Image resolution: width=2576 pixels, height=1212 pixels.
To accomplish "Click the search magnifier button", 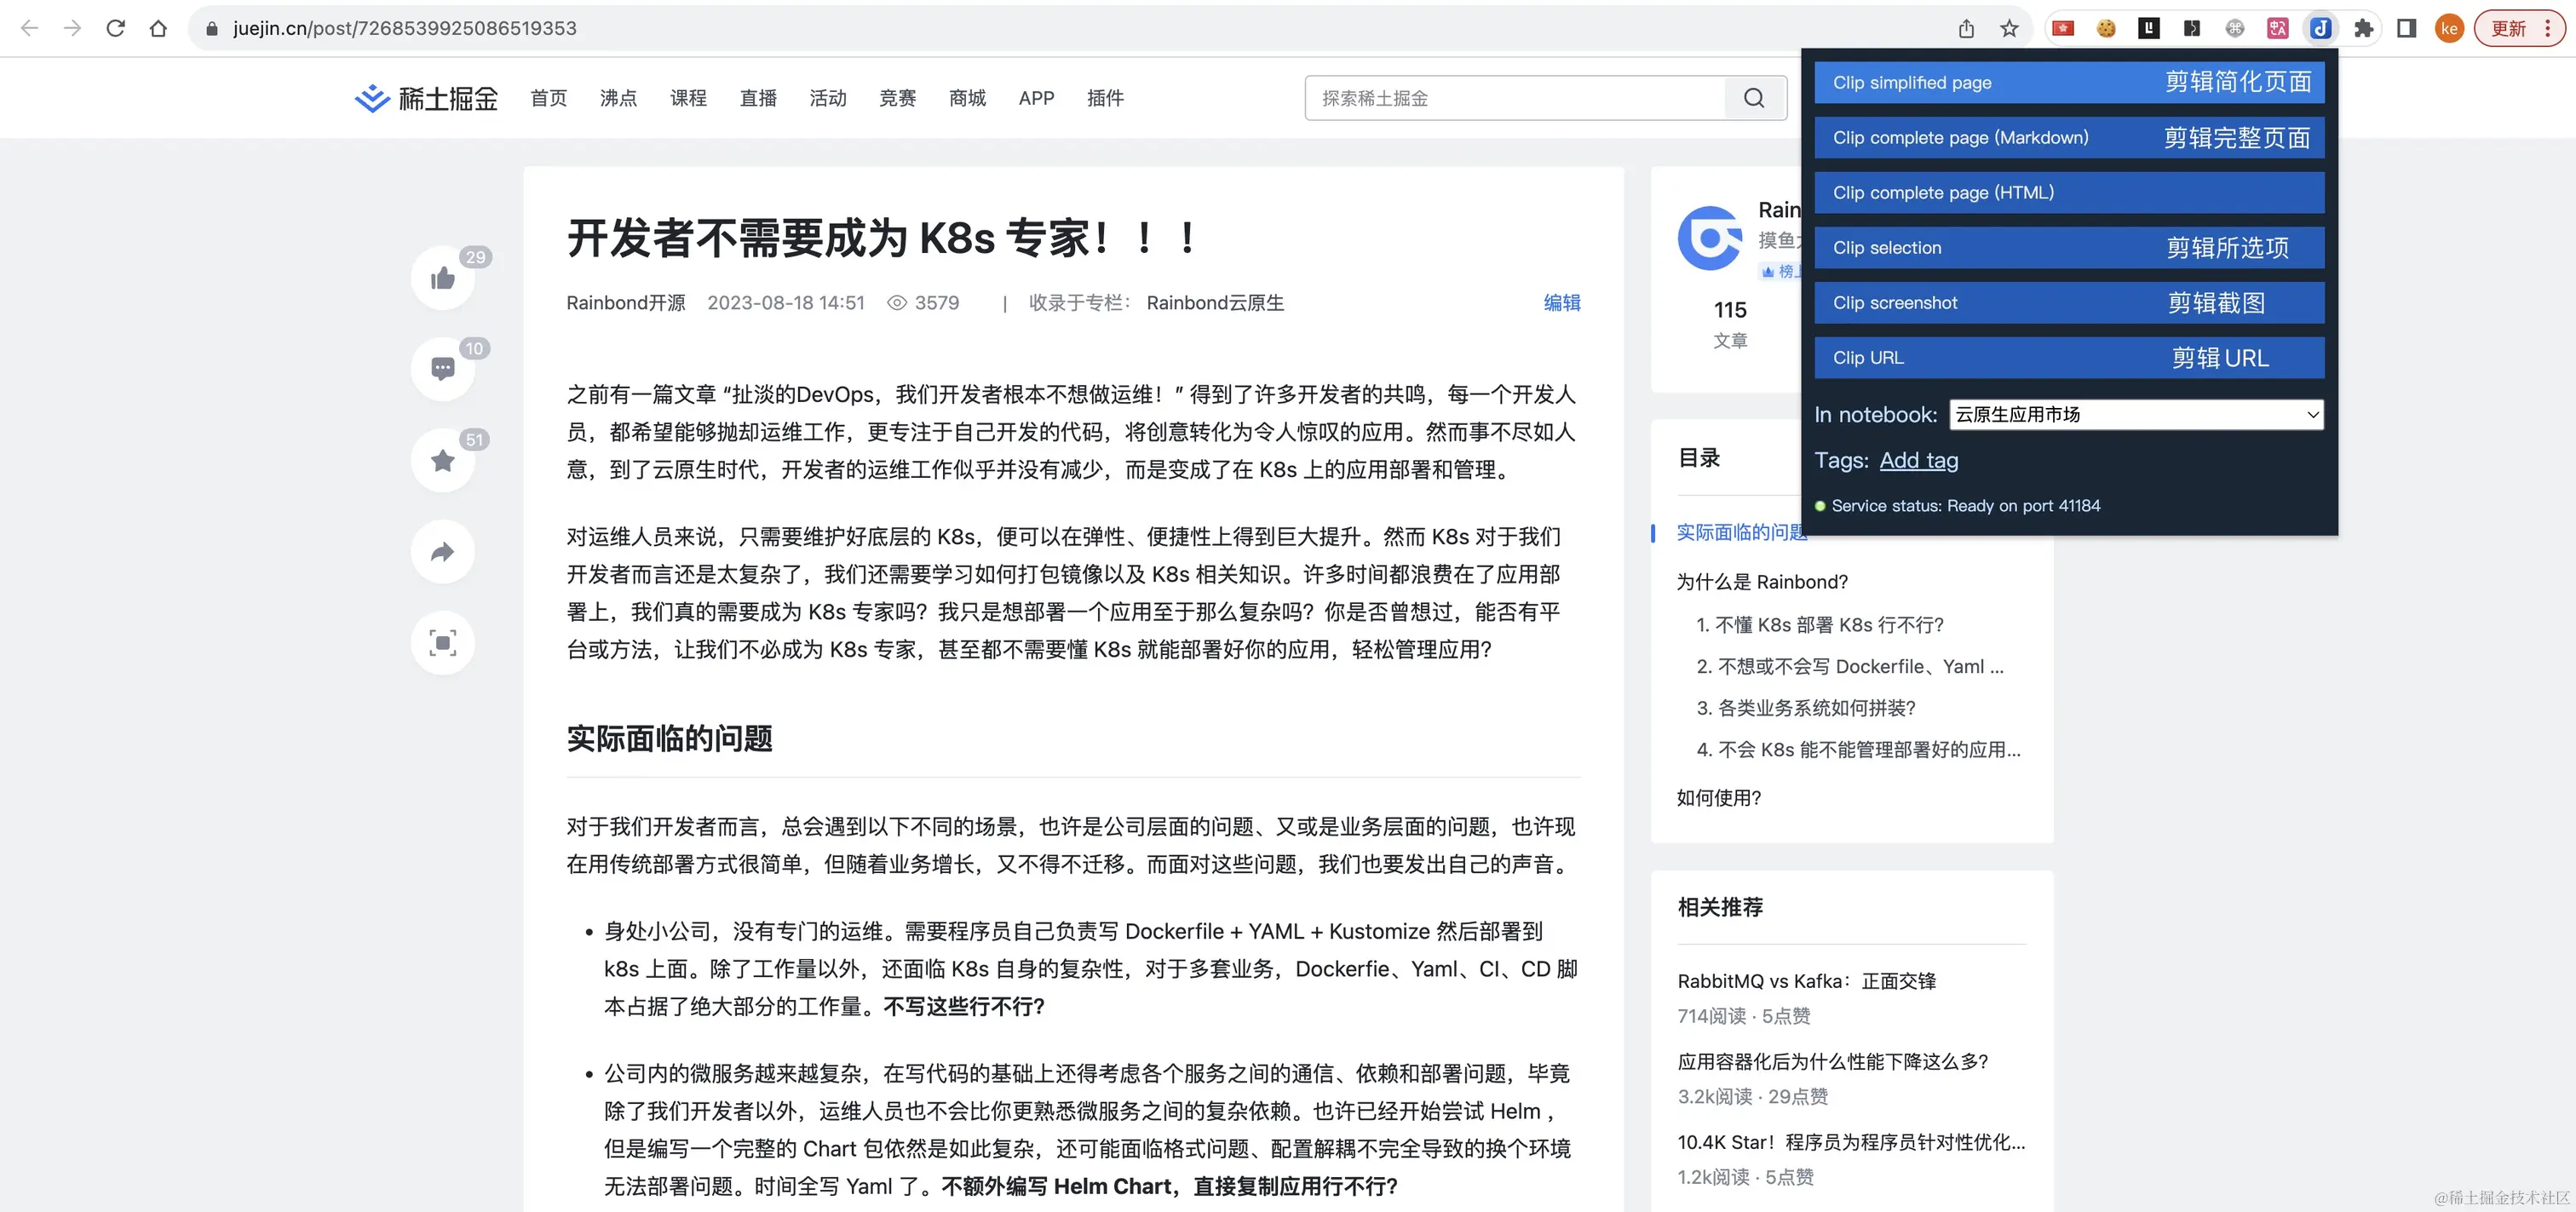I will (x=1754, y=98).
